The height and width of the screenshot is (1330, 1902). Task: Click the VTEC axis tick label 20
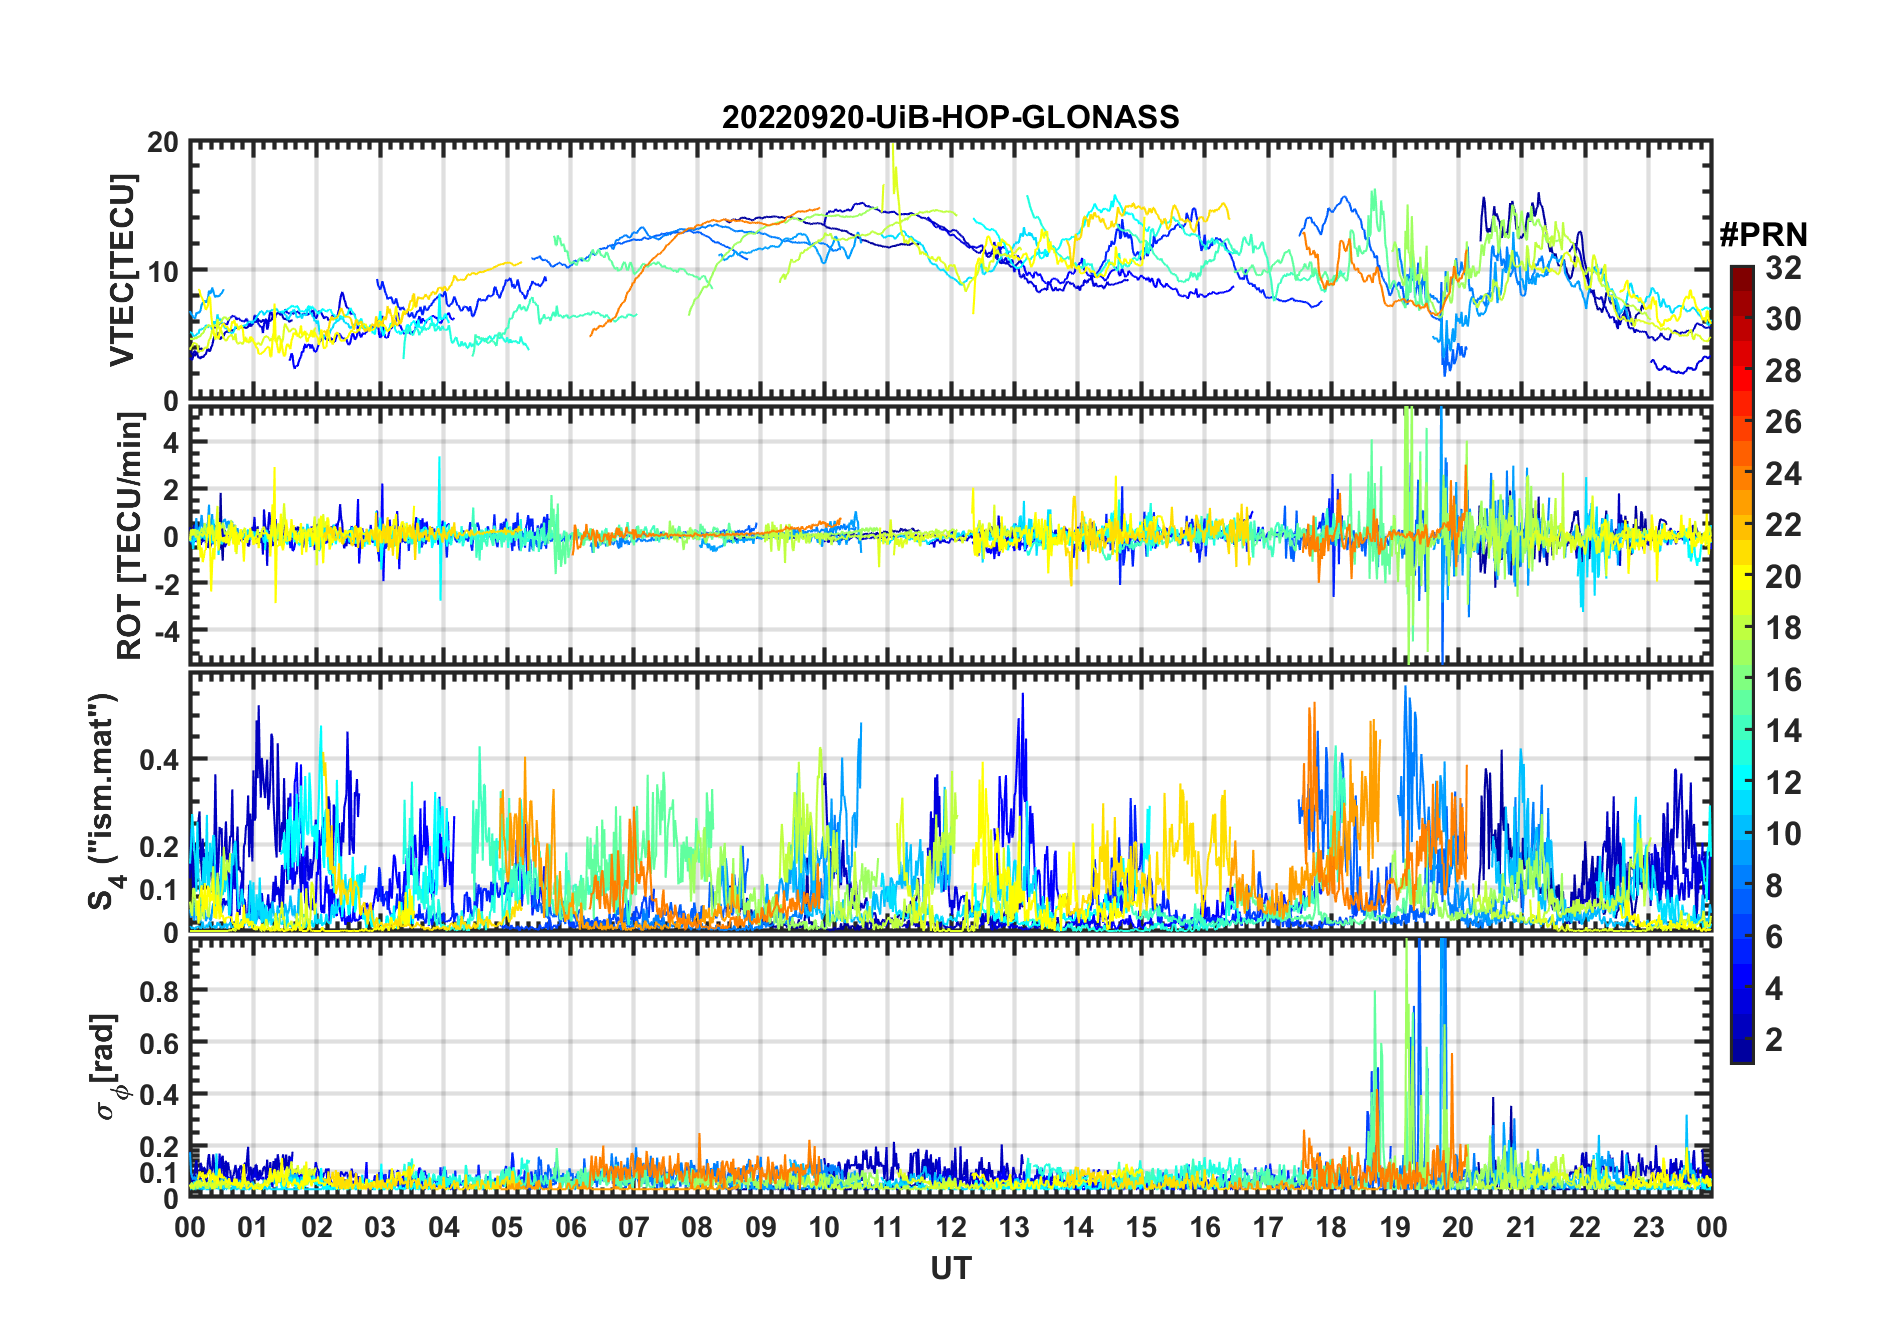click(x=162, y=143)
